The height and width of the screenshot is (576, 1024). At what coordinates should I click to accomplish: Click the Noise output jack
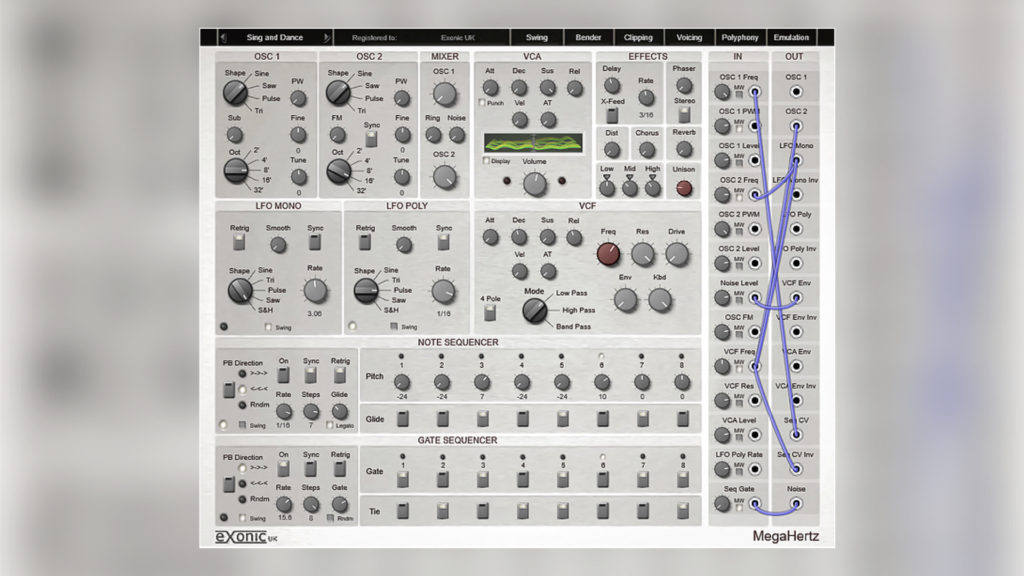click(x=796, y=503)
